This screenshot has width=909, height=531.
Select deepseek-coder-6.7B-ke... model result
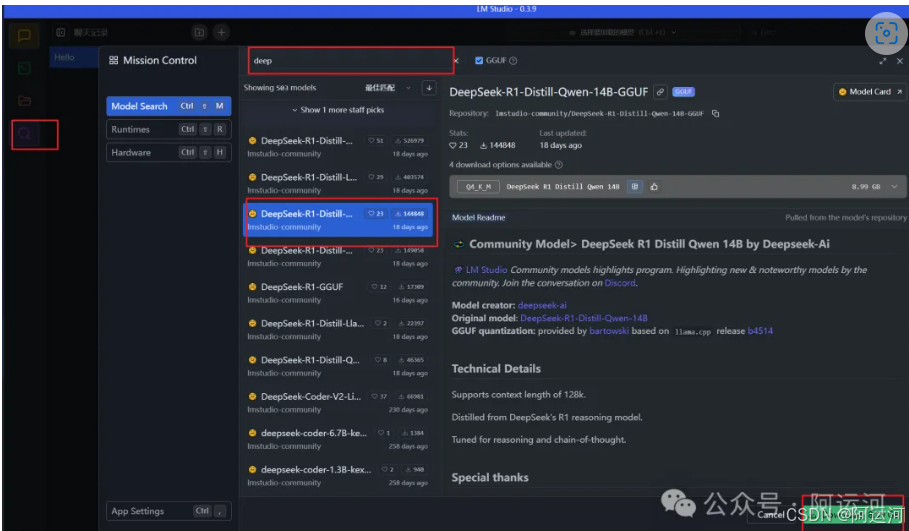click(338, 439)
